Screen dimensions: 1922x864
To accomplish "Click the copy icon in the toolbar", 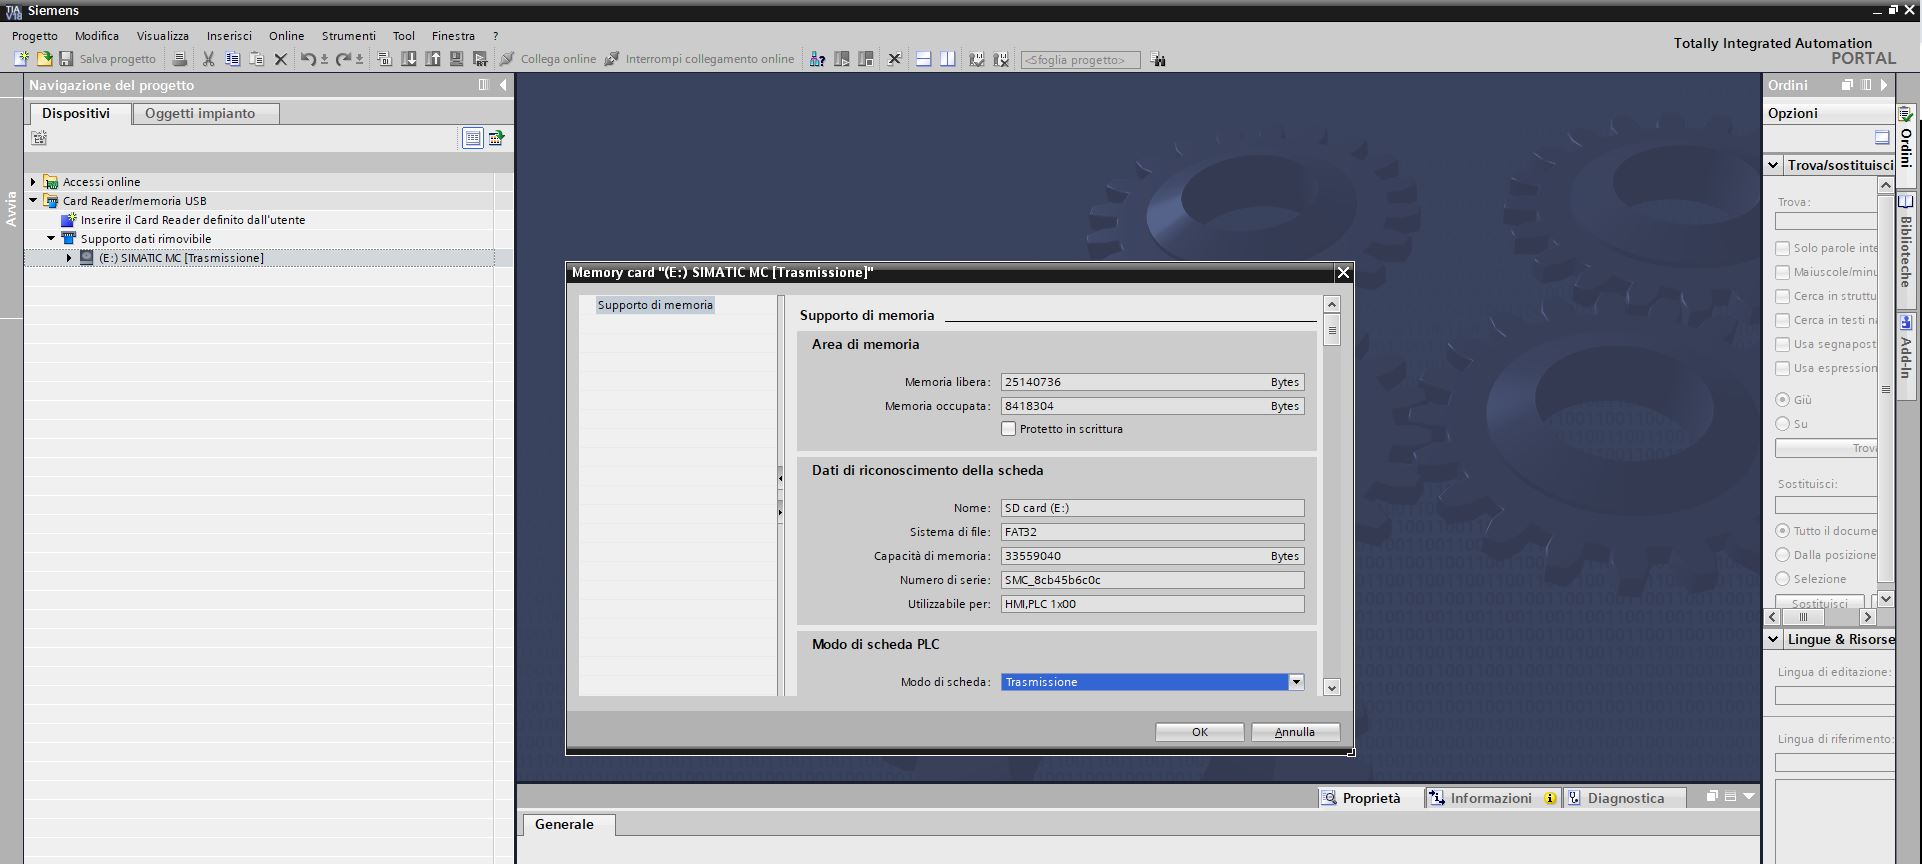I will [x=232, y=59].
